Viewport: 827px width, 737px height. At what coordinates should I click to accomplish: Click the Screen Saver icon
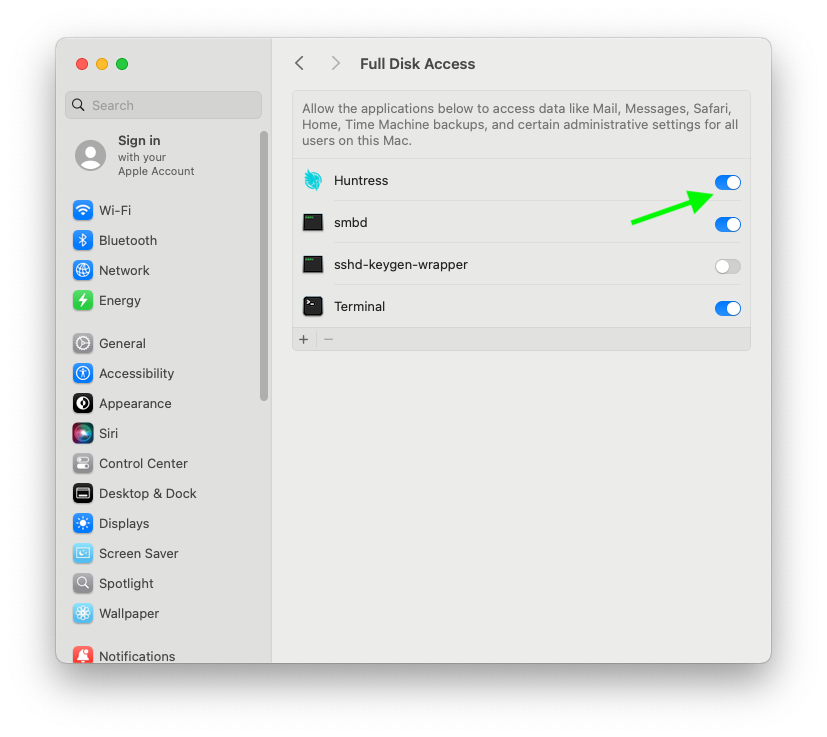(x=83, y=554)
